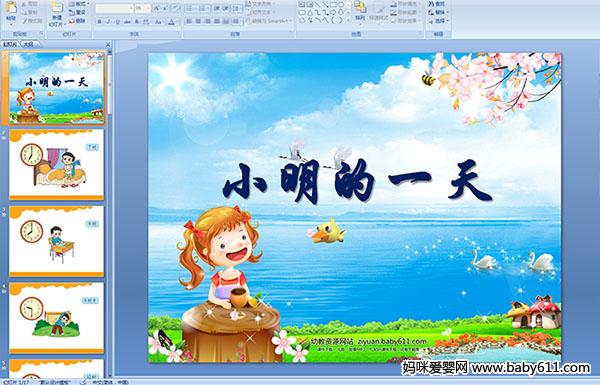Viewport: 600px width, 385px height.
Task: Toggle Underline text formatting
Action: tap(117, 22)
